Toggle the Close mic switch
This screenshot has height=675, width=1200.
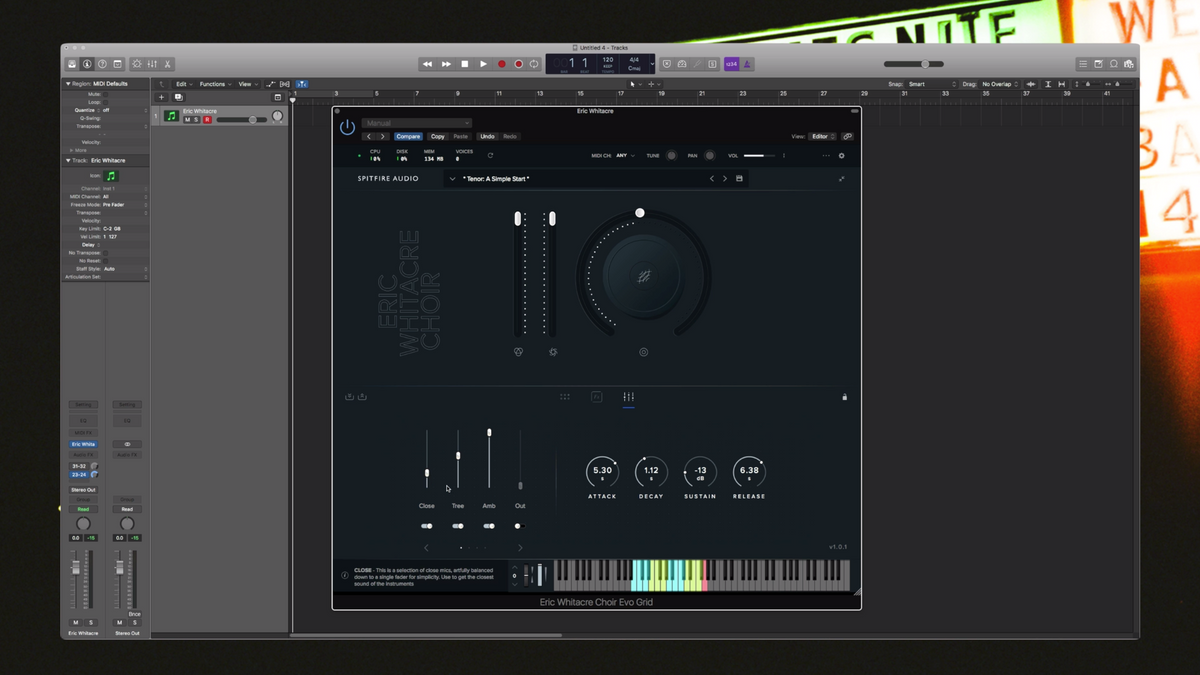(427, 526)
